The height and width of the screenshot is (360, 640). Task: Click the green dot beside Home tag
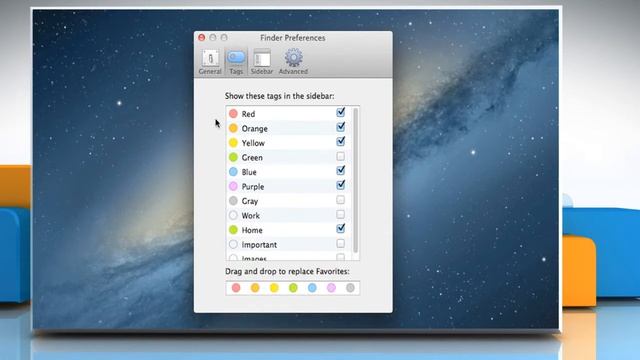tap(233, 230)
